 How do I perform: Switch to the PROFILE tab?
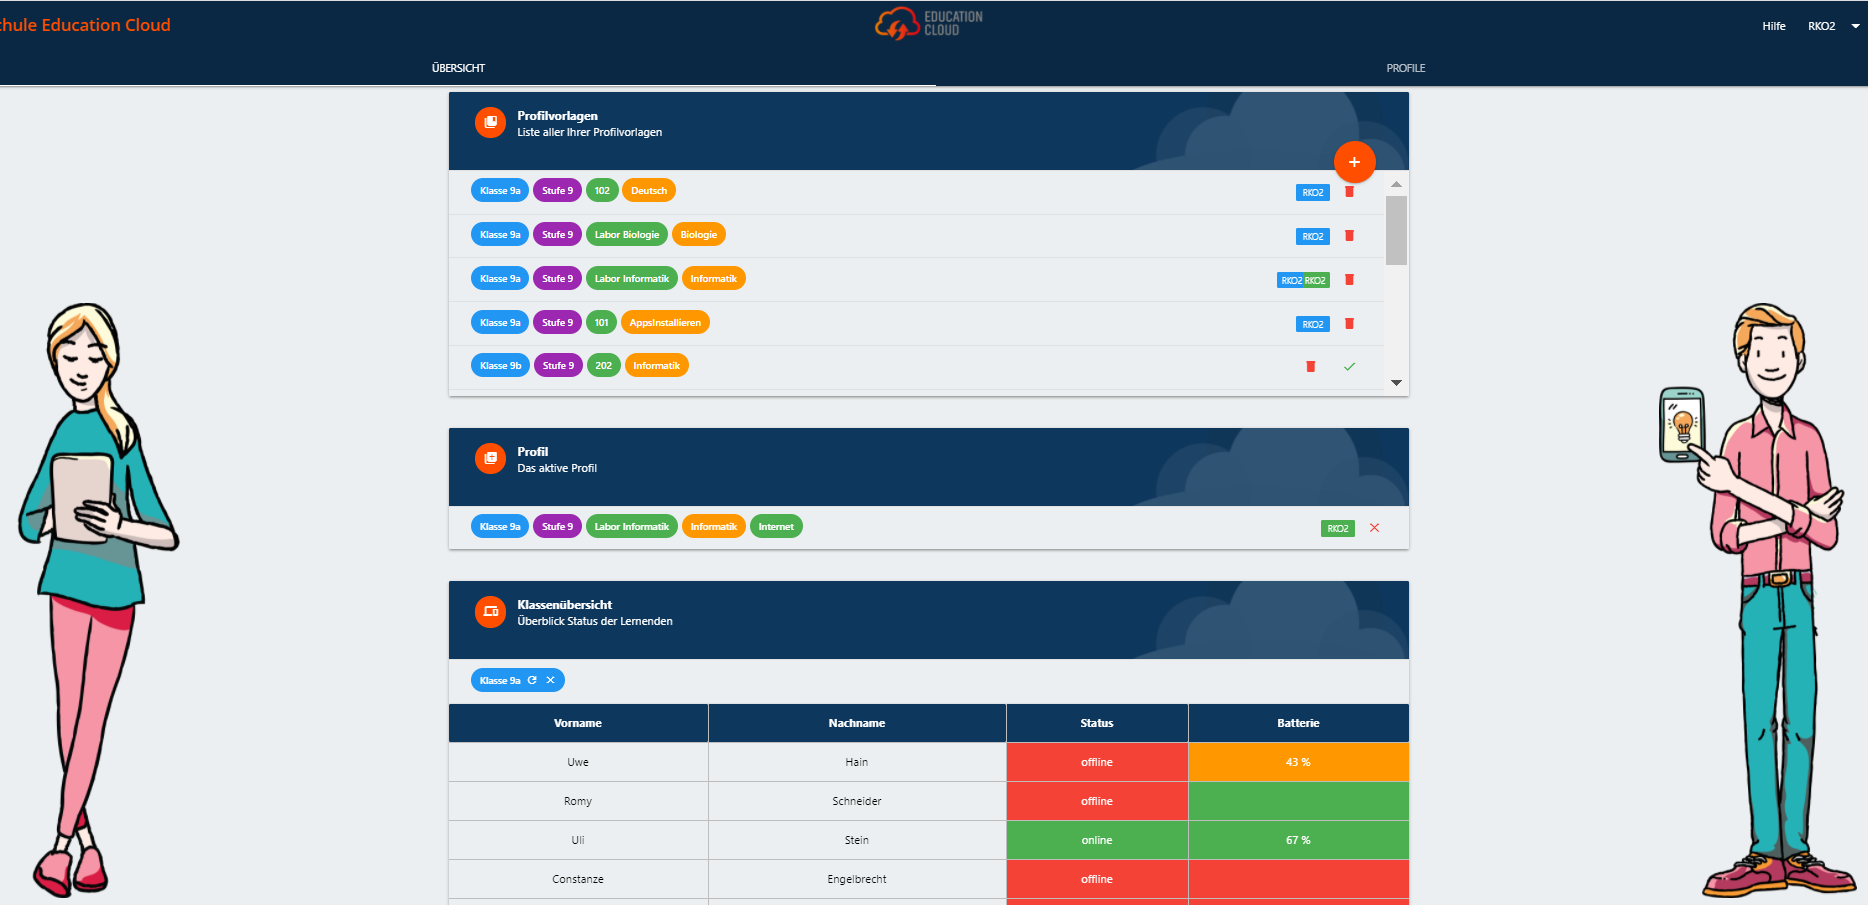(1405, 68)
